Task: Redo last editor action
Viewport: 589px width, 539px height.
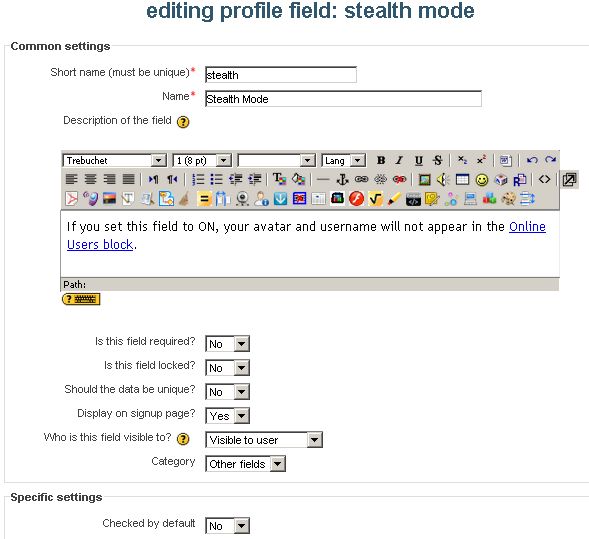Action: 550,160
